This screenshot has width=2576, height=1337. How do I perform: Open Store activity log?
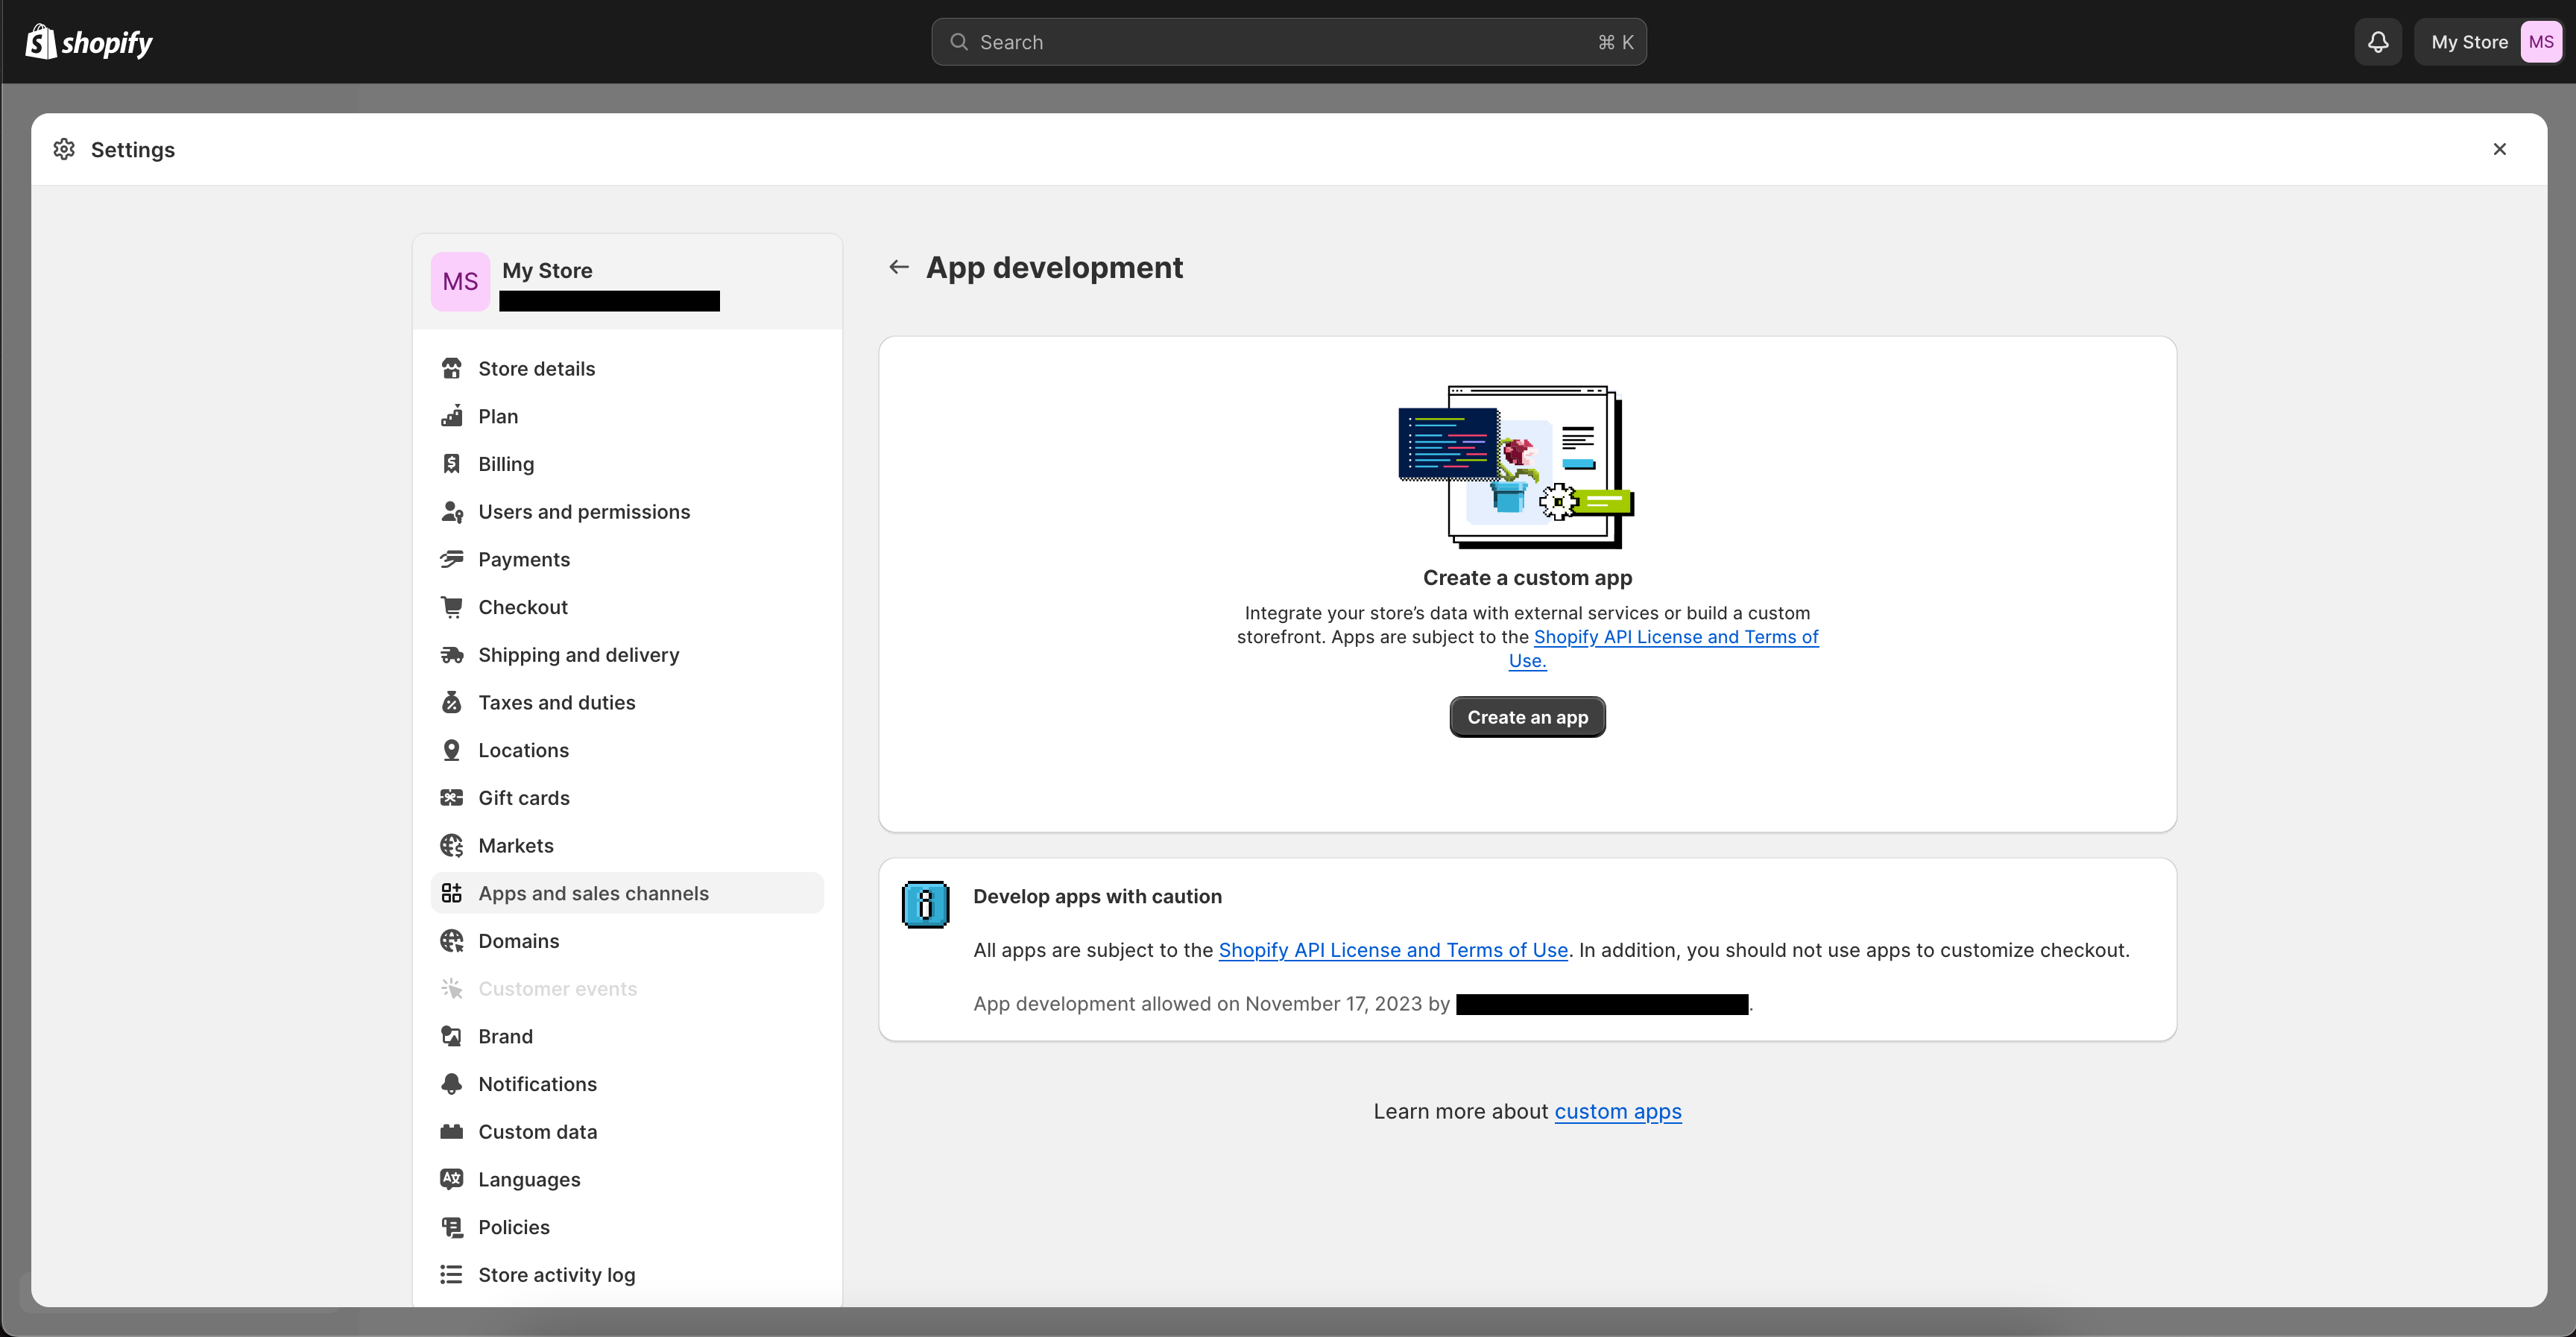556,1274
